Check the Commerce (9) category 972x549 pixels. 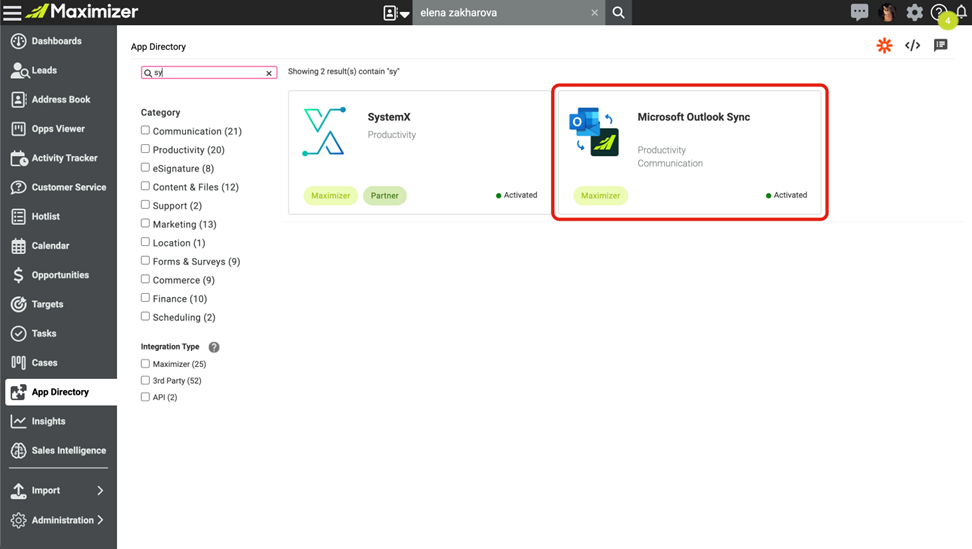(x=145, y=279)
